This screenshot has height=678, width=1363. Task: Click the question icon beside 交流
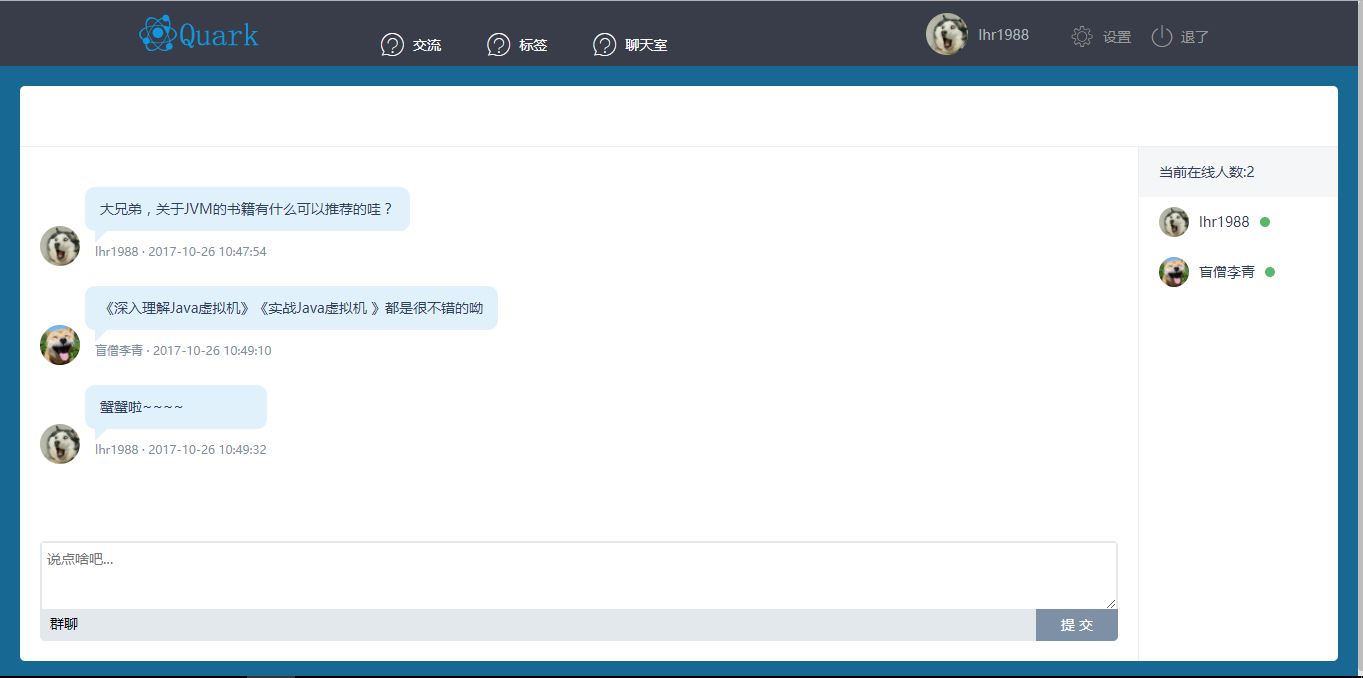coord(392,45)
